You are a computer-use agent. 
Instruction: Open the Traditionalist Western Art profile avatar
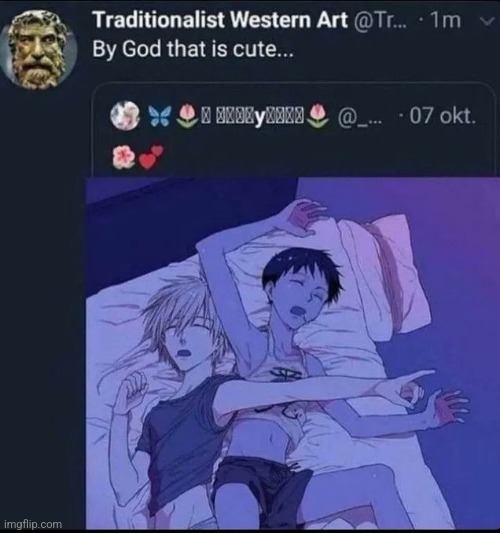pos(38,50)
